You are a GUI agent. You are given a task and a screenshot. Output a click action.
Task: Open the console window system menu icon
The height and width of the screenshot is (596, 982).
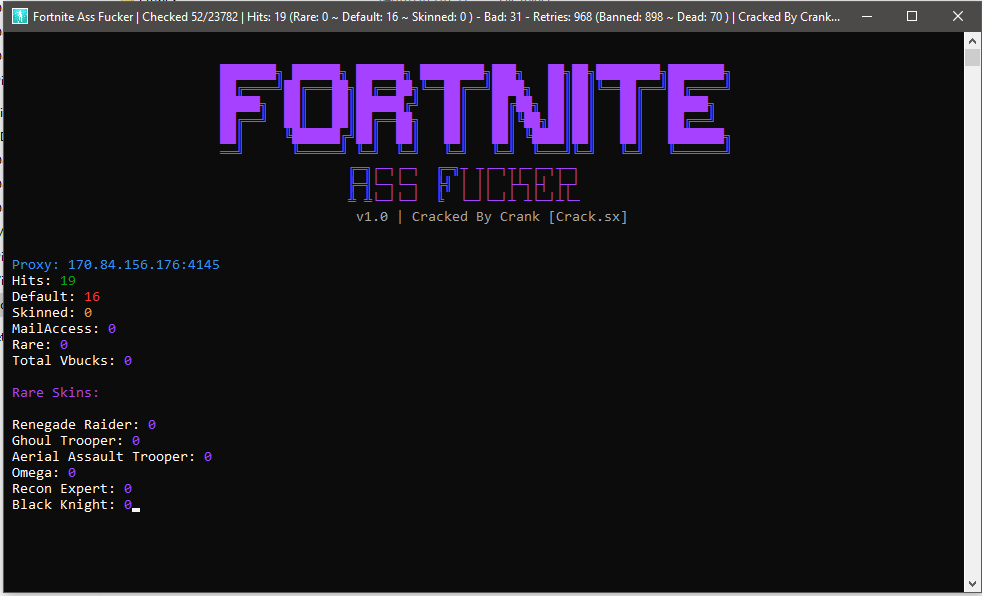[20, 16]
